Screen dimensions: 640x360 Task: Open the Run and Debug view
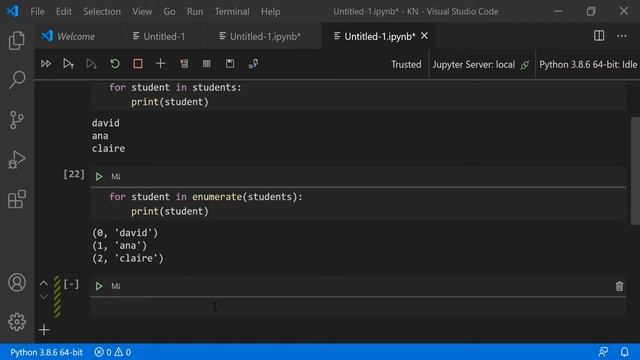click(17, 160)
